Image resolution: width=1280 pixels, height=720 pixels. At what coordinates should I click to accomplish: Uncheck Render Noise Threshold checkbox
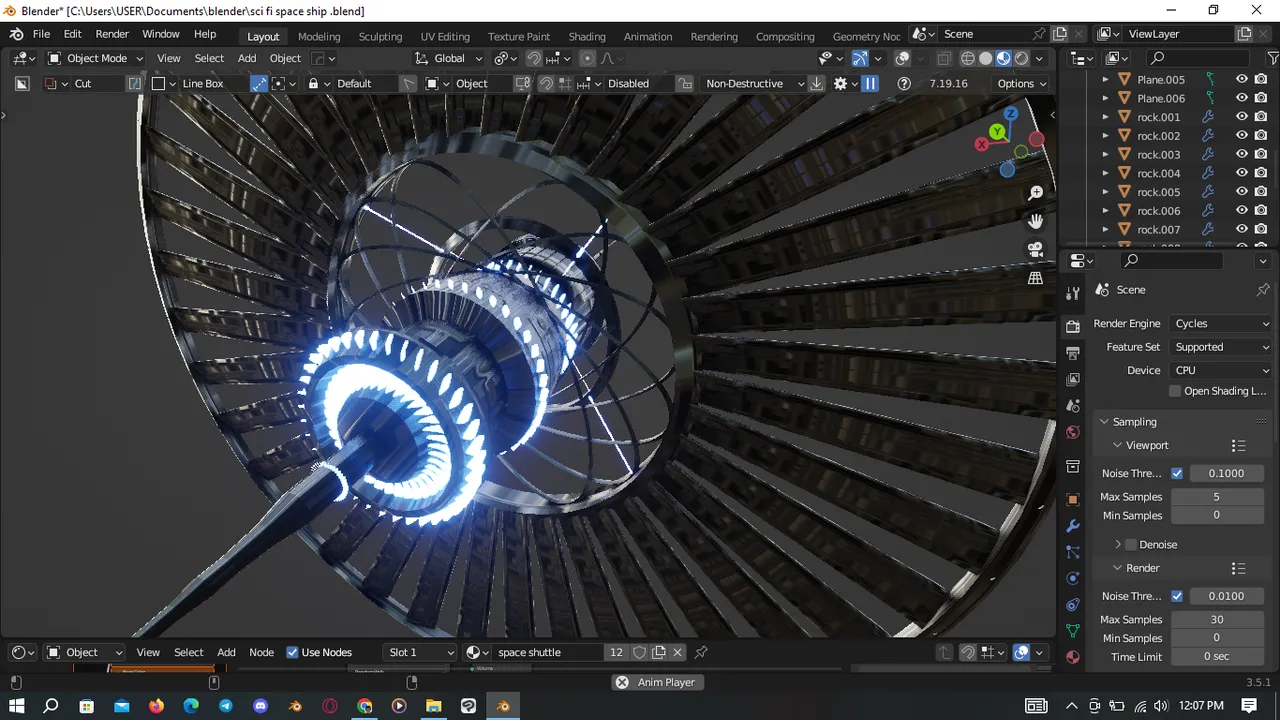coord(1177,596)
